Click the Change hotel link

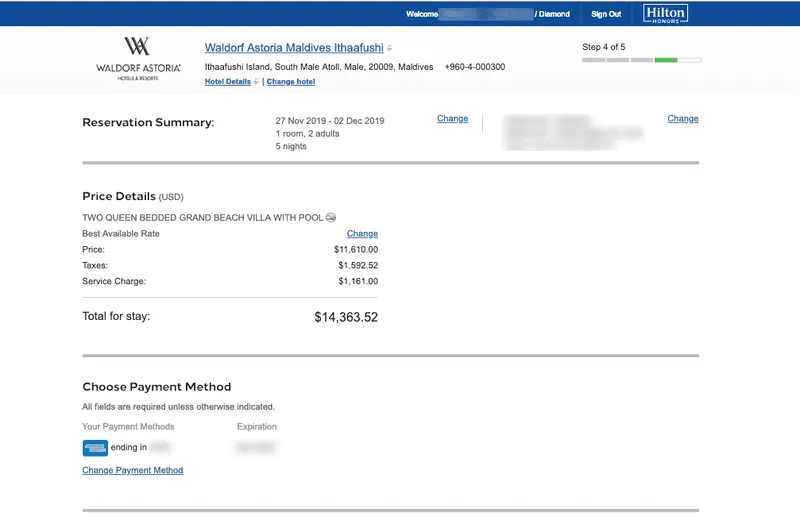[291, 82]
